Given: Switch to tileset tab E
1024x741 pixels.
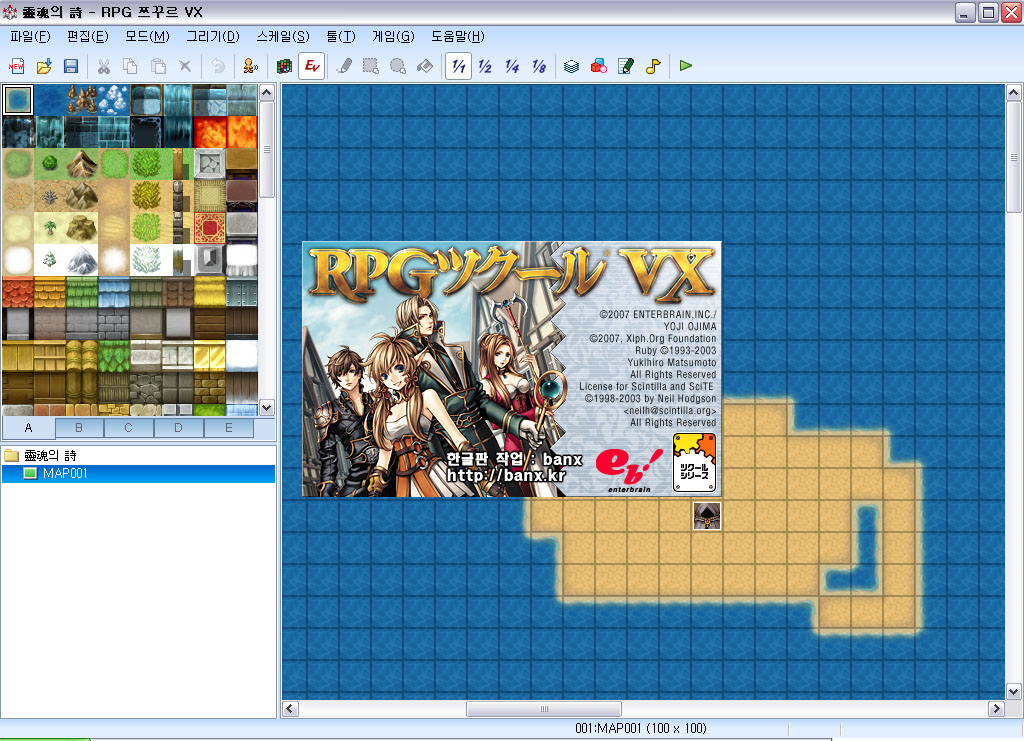Looking at the screenshot, I should pos(229,428).
